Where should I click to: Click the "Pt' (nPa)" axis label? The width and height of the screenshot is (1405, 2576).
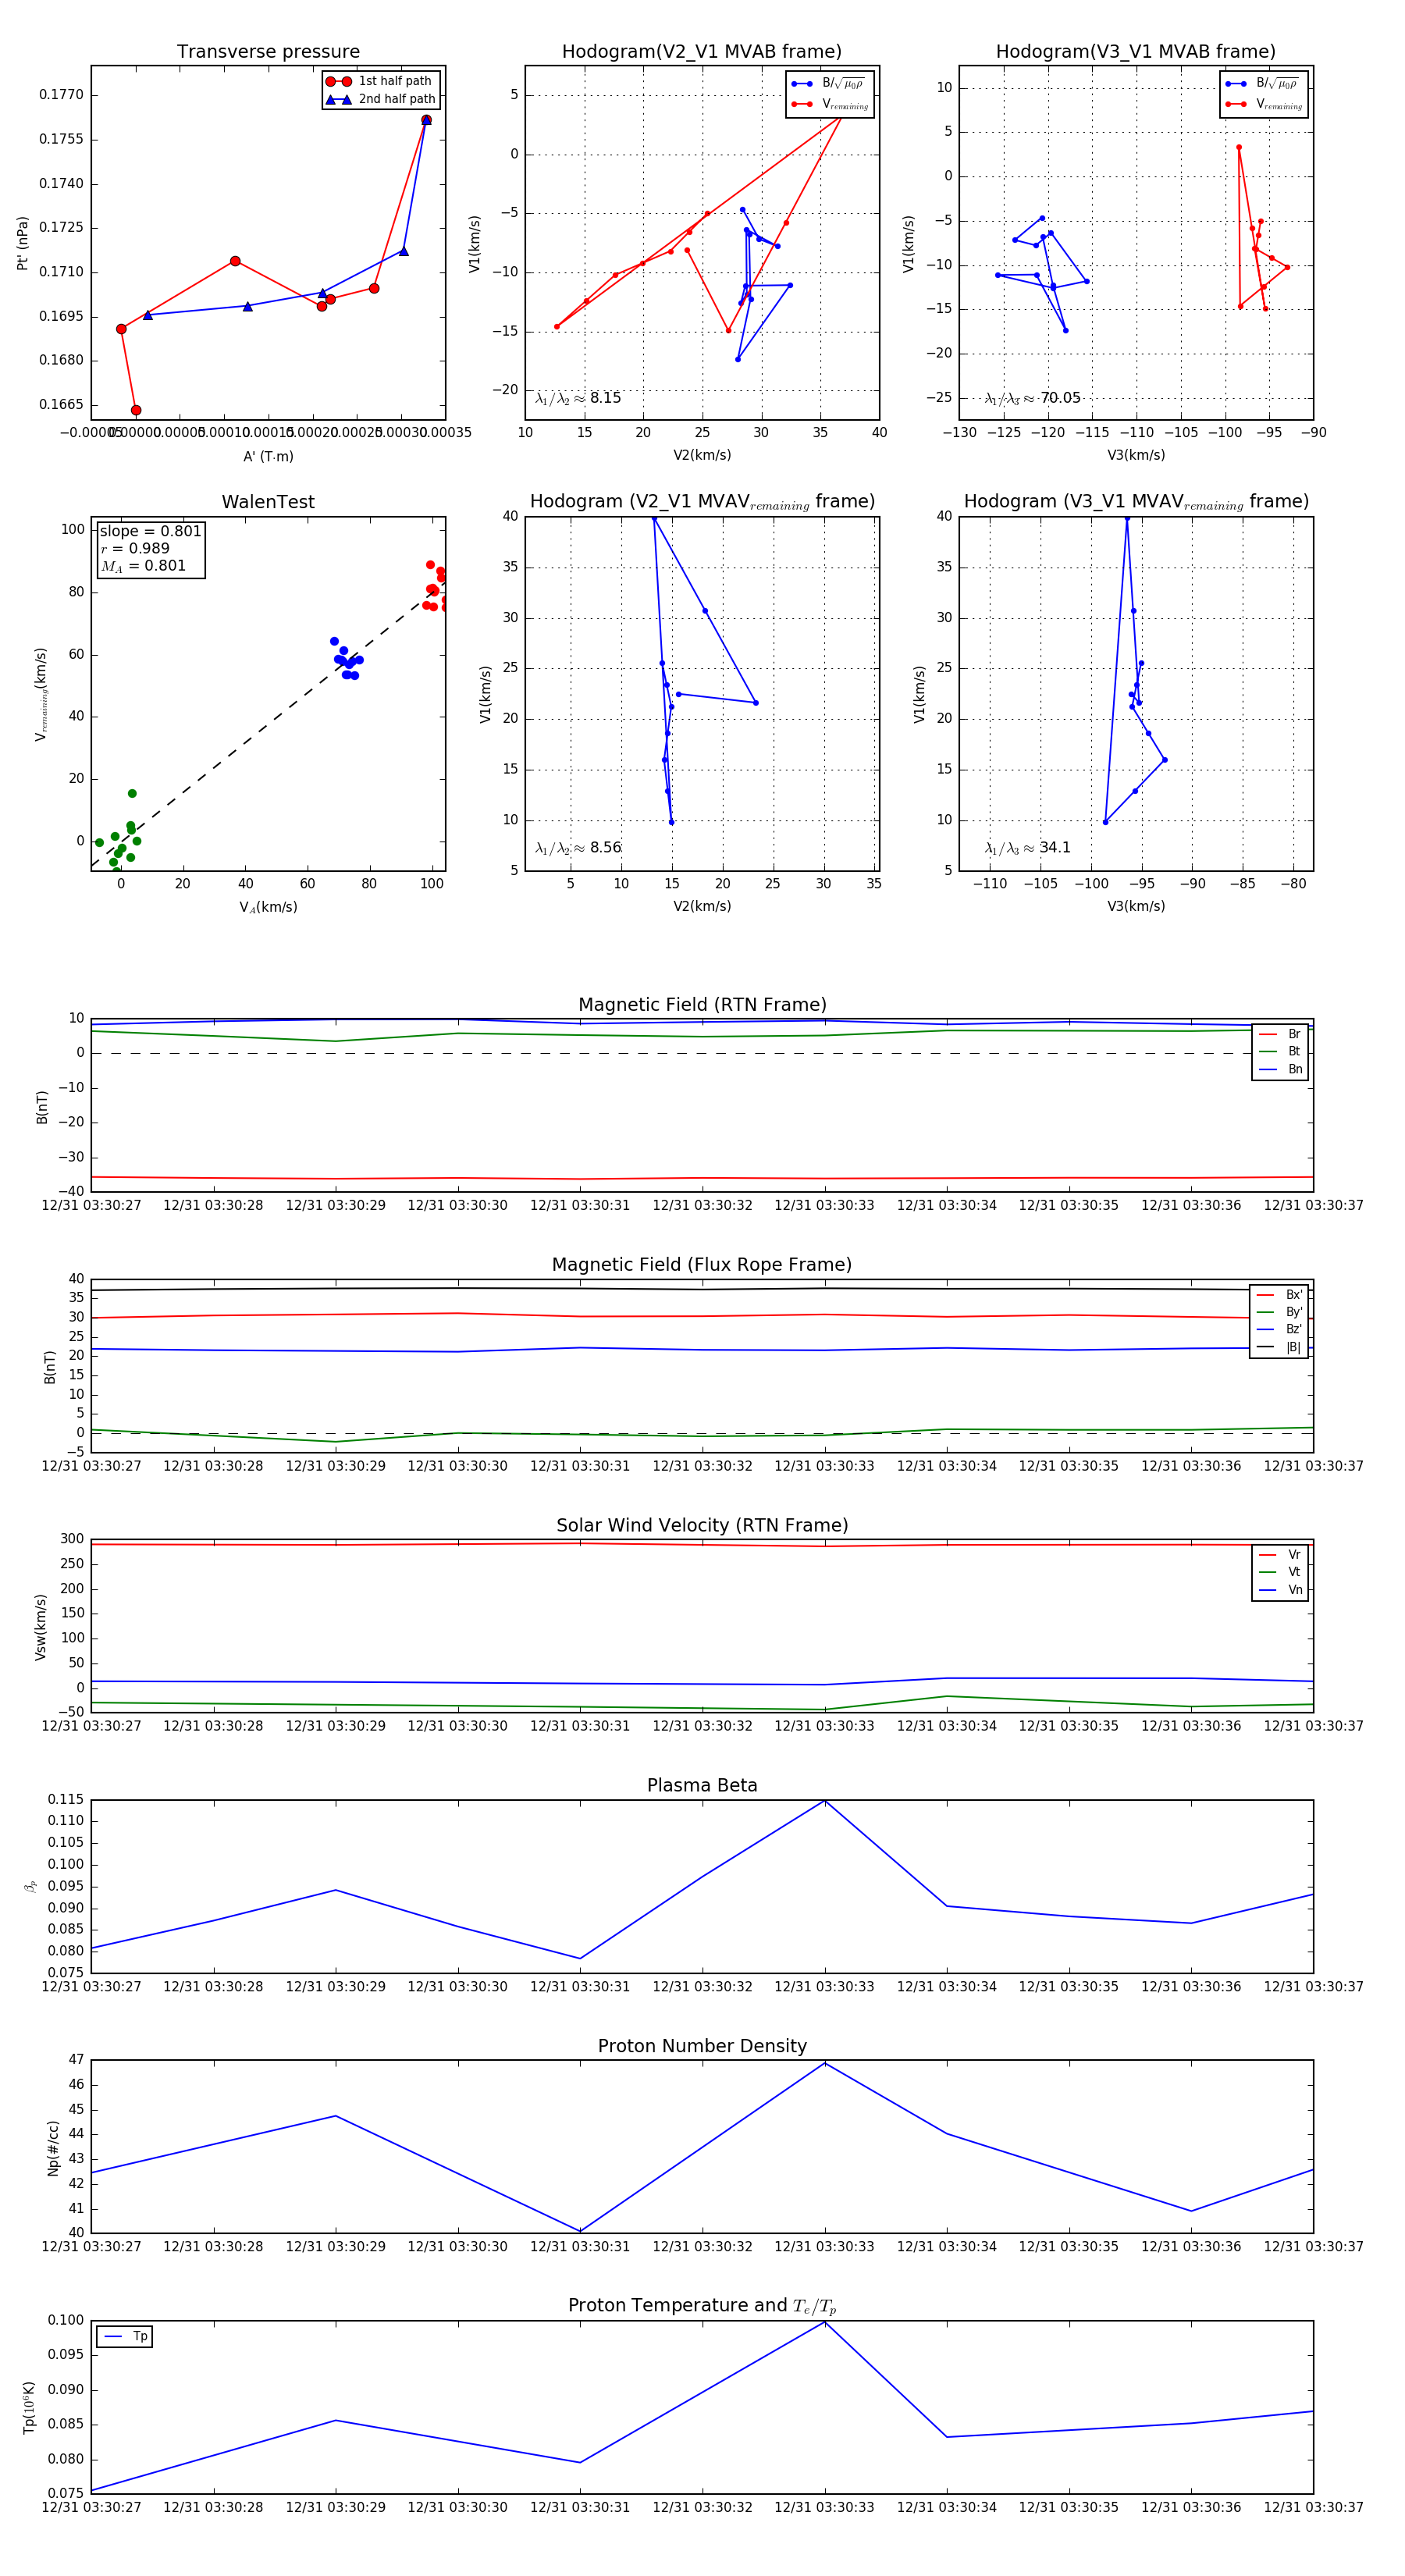(22, 243)
